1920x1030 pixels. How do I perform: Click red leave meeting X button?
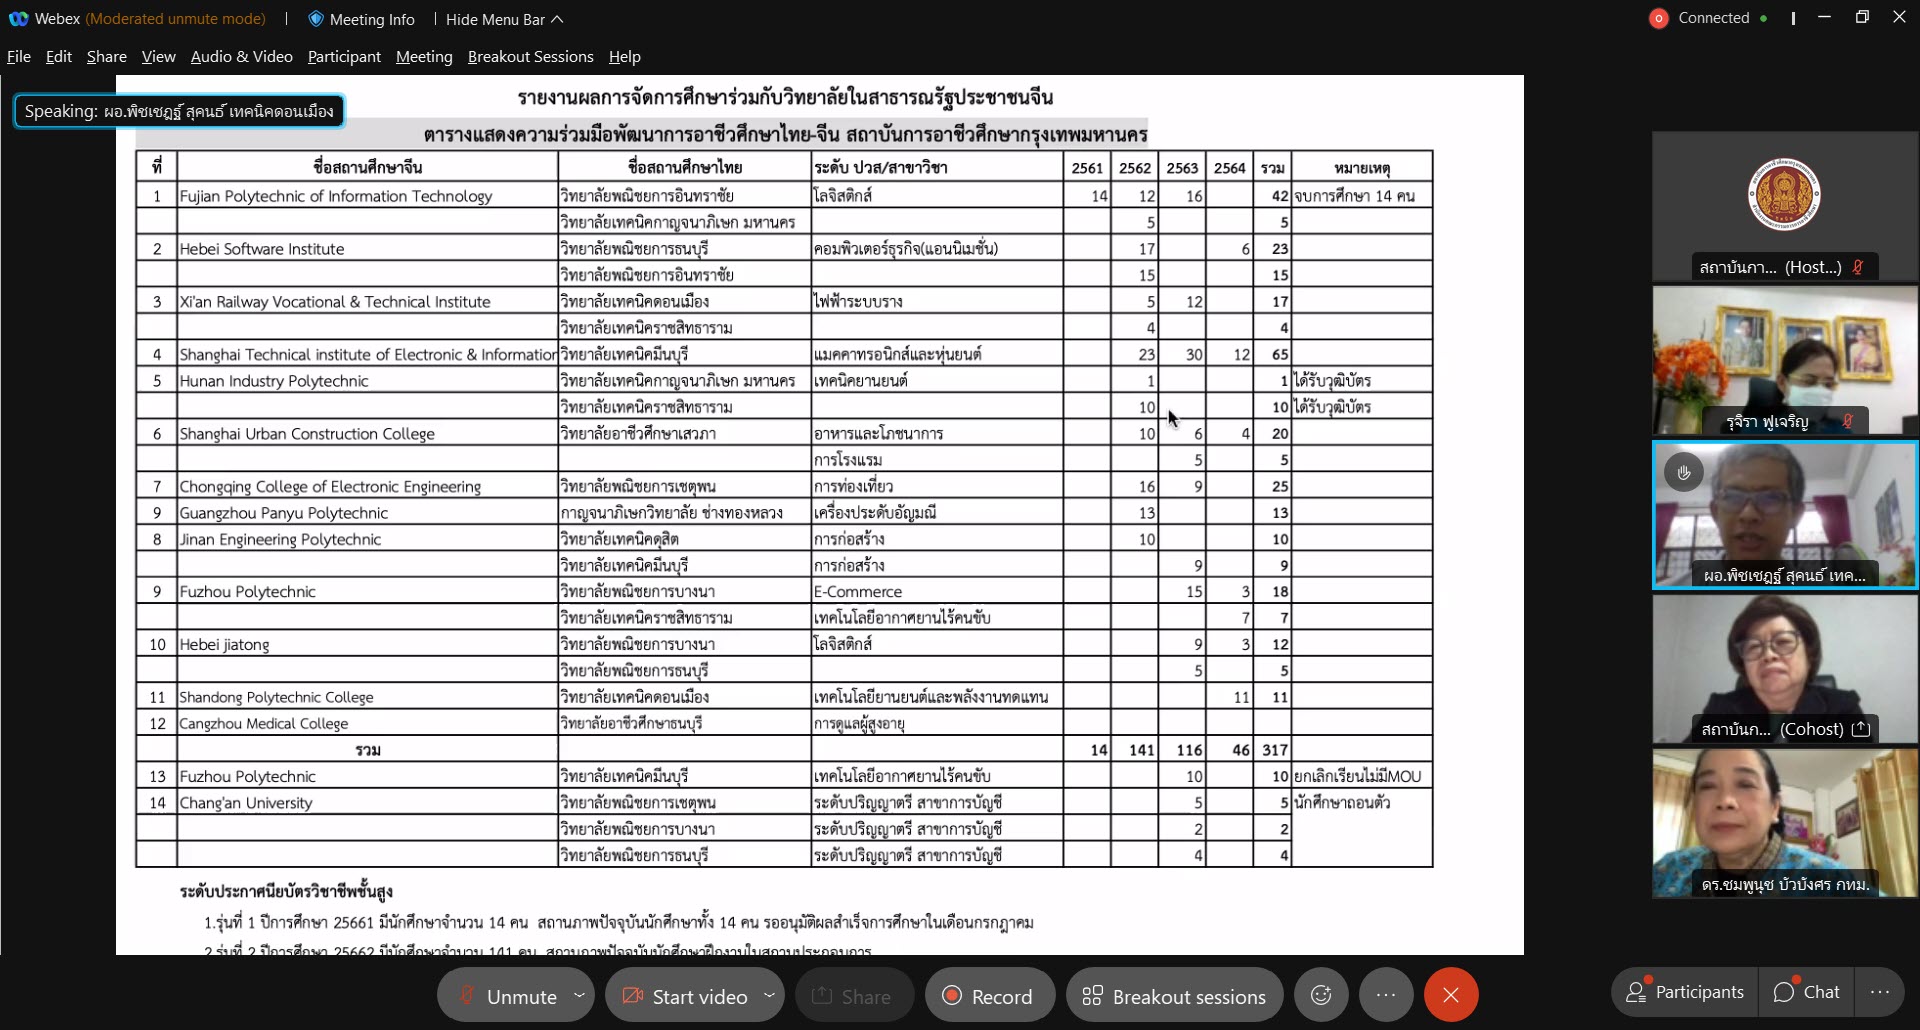click(1451, 995)
